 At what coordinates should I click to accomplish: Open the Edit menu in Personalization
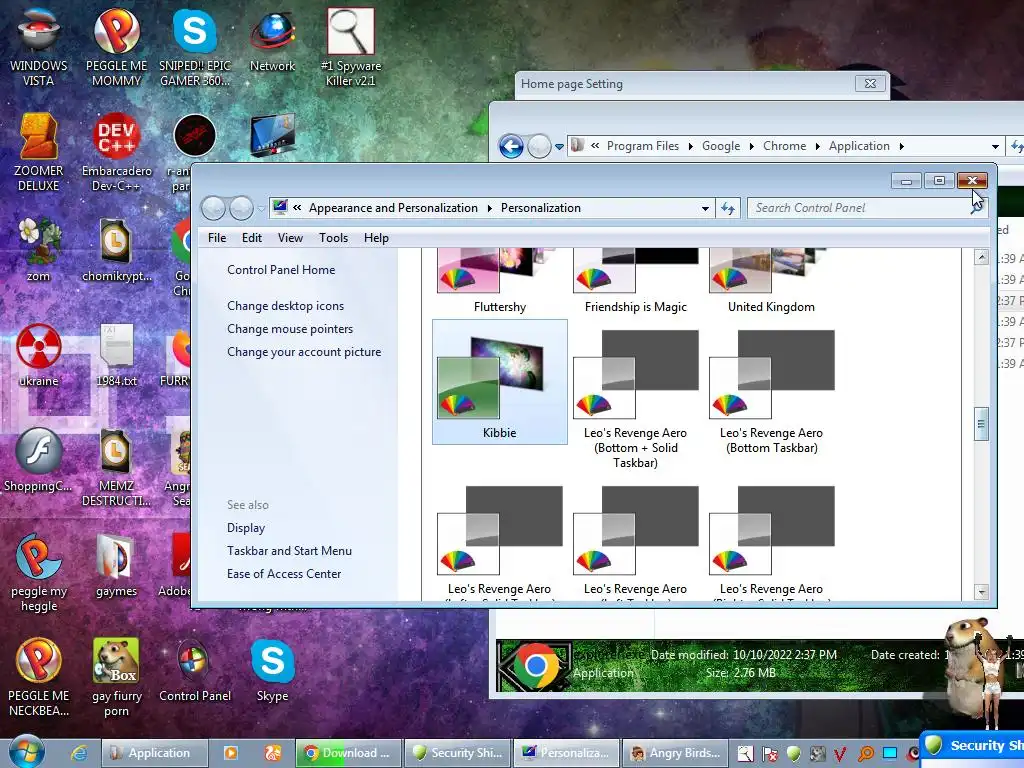pos(251,238)
